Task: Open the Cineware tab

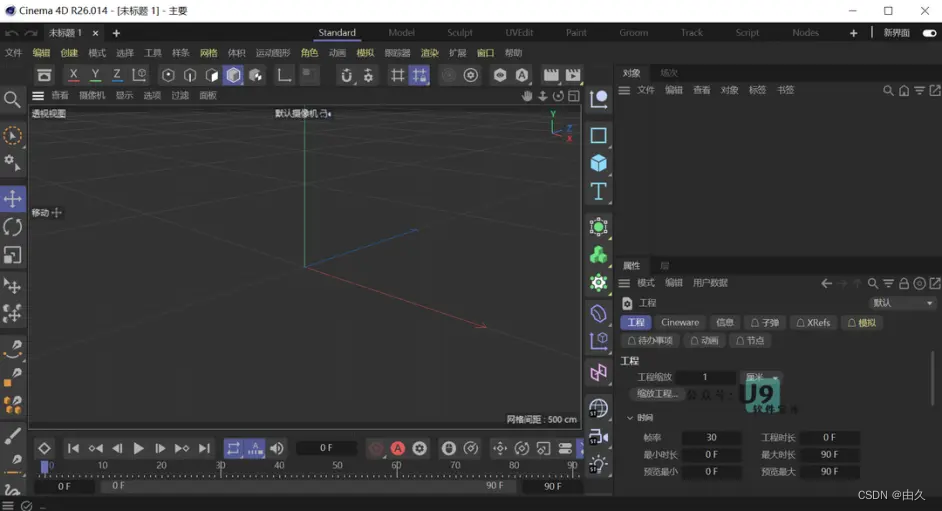Action: [680, 323]
